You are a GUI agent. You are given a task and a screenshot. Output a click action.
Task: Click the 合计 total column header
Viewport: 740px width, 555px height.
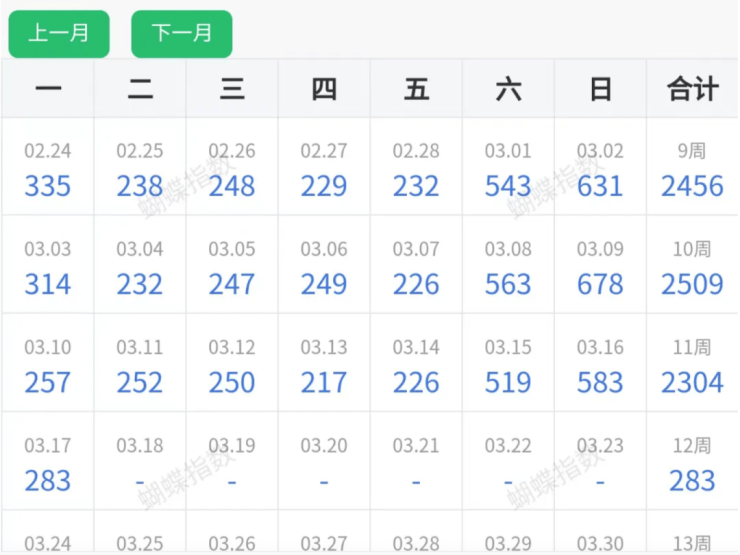(x=692, y=89)
